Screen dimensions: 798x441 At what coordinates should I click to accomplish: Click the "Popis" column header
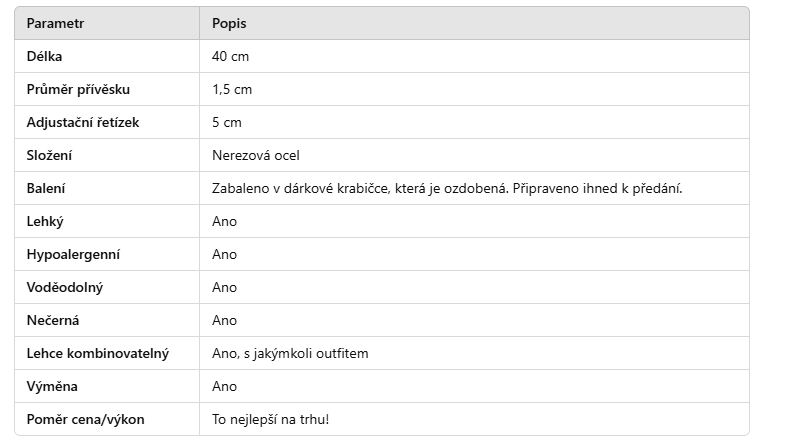click(x=229, y=23)
